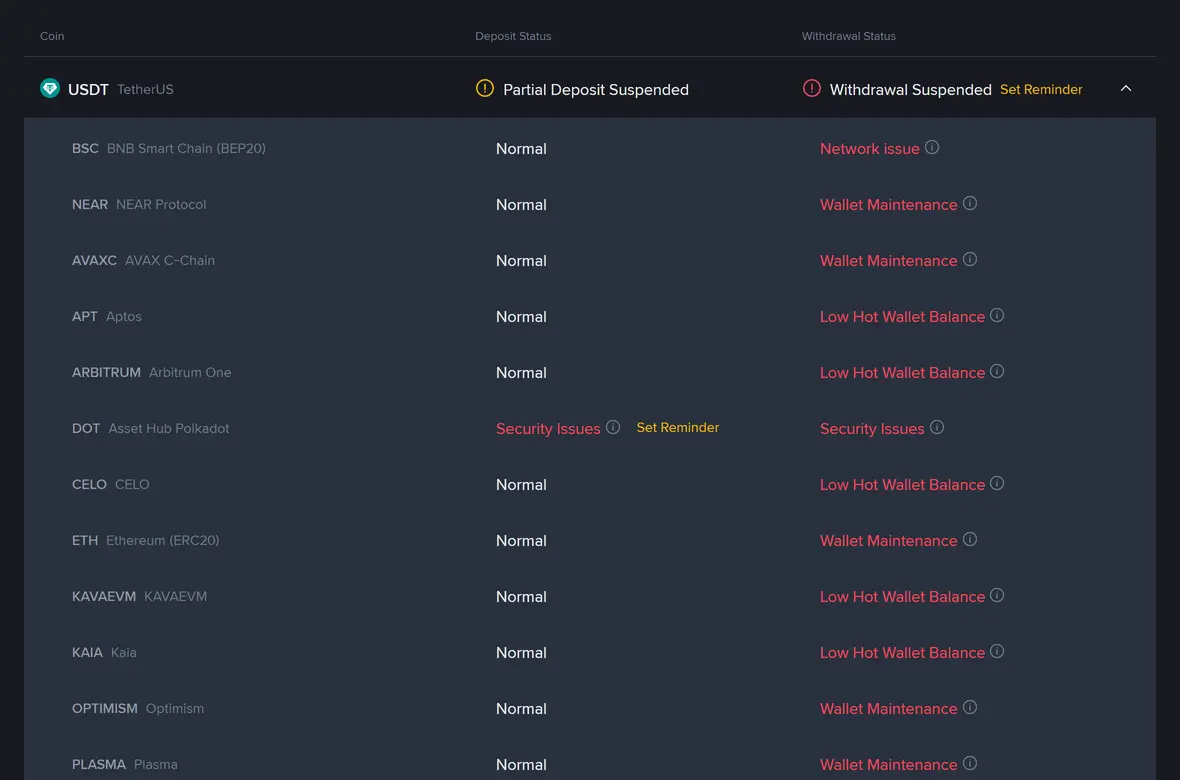
Task: Click 'Low Hot Wallet Balance' for KAIA
Action: pyautogui.click(x=902, y=653)
